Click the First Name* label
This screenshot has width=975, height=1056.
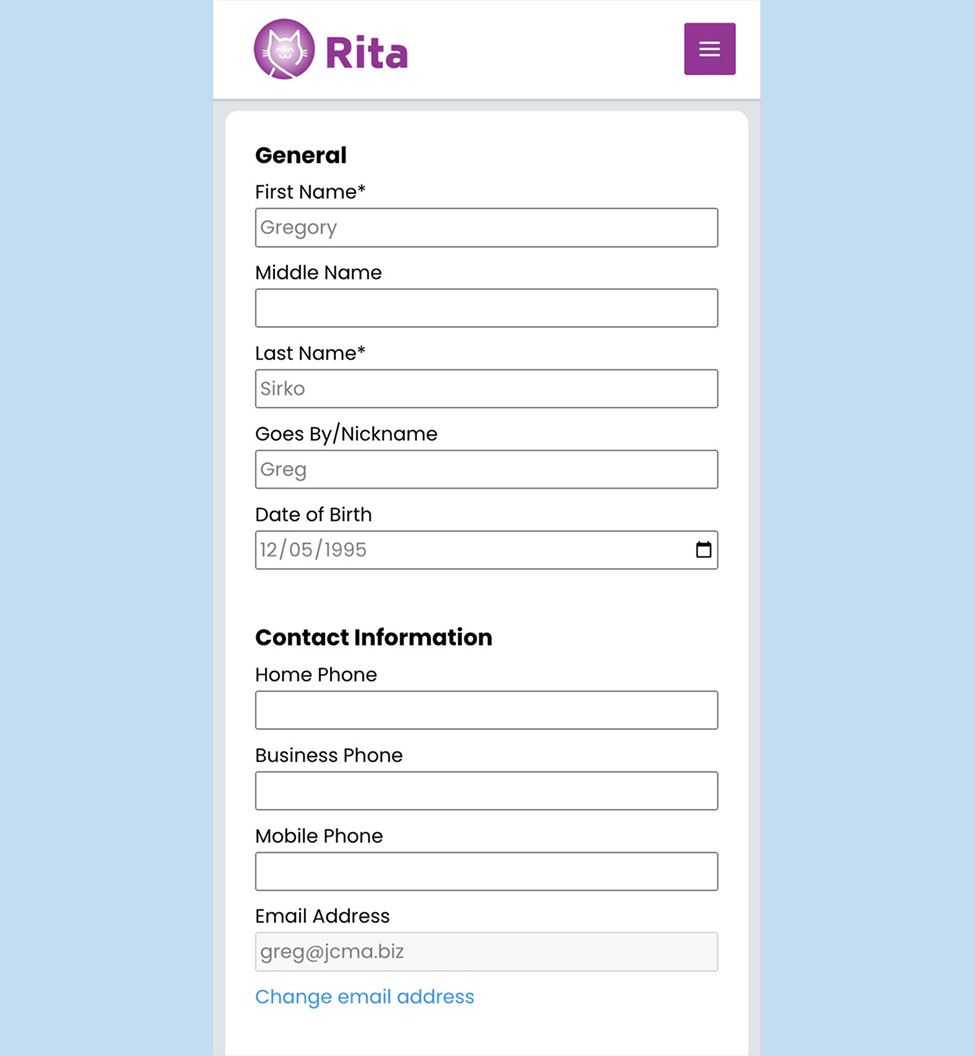310,192
